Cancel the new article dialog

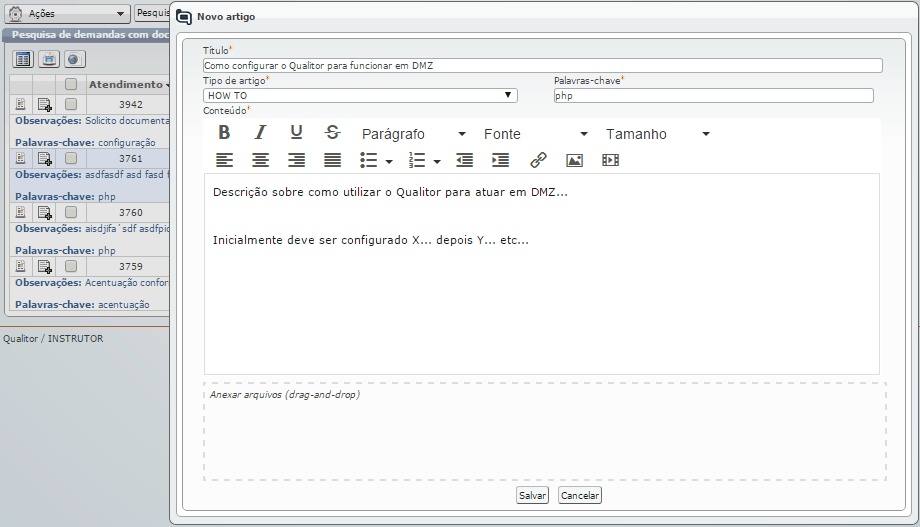(580, 496)
